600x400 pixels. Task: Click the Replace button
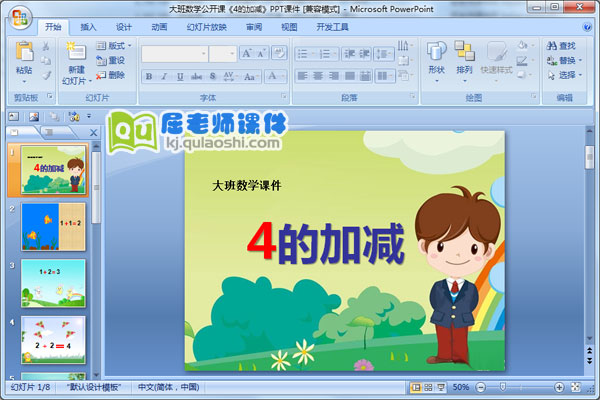click(564, 60)
